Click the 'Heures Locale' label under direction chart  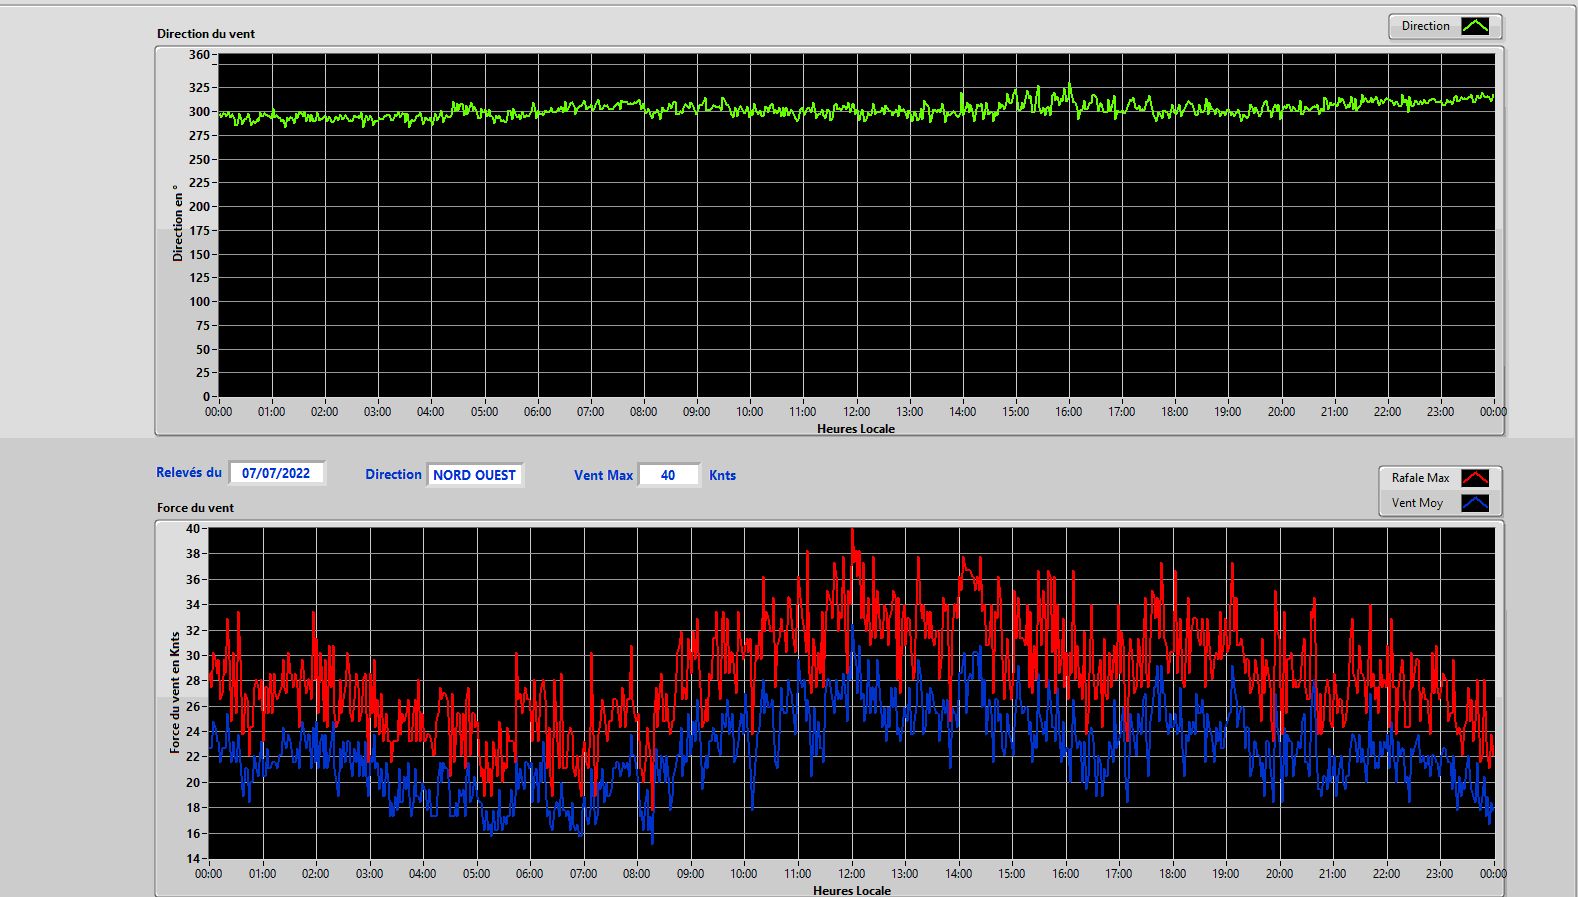(856, 429)
